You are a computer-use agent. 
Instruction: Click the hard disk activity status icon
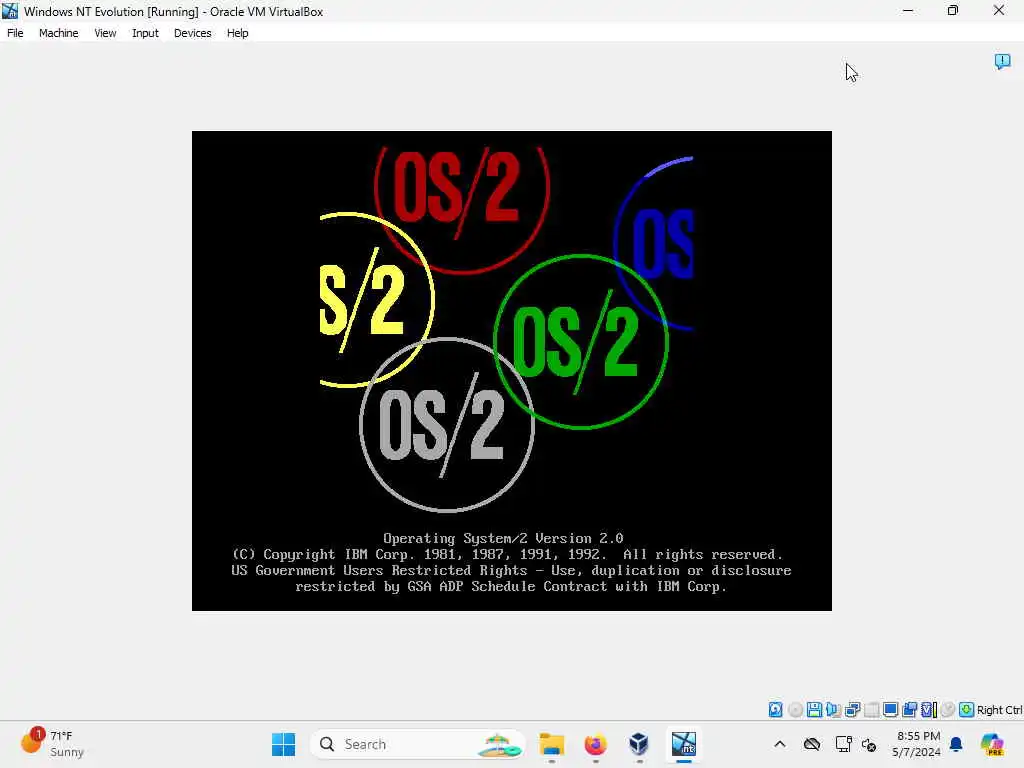pos(775,710)
